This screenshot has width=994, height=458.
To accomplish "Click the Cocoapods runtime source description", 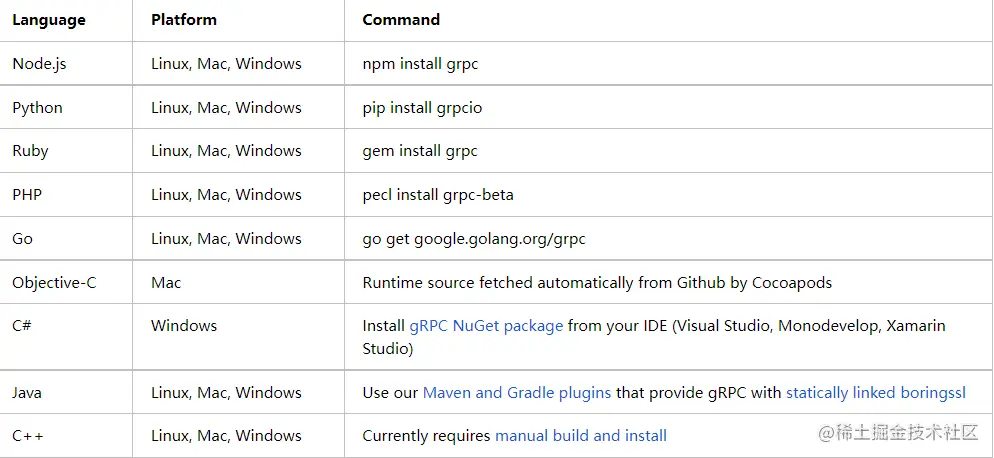I will click(597, 282).
